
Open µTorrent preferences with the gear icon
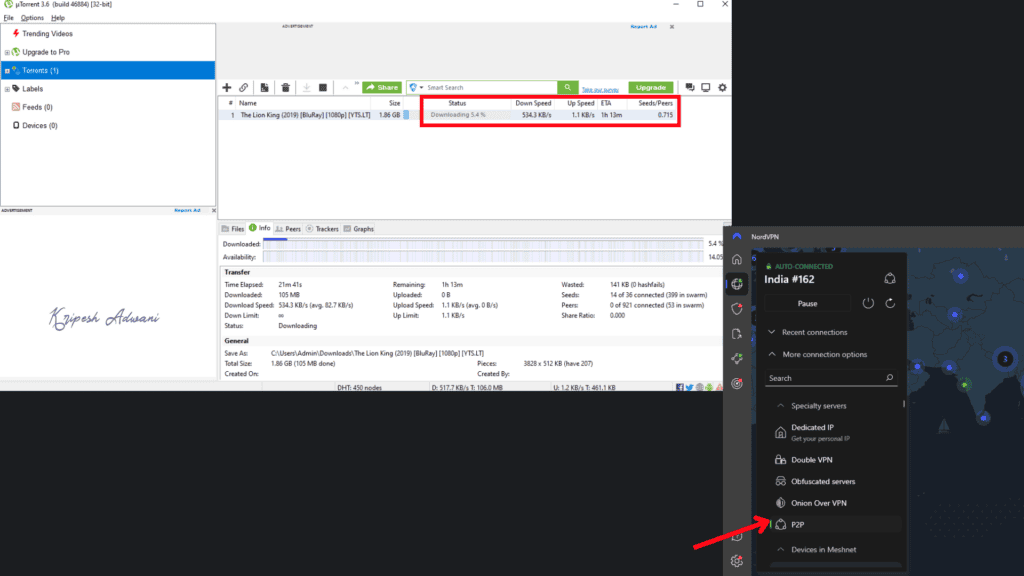pyautogui.click(x=722, y=87)
